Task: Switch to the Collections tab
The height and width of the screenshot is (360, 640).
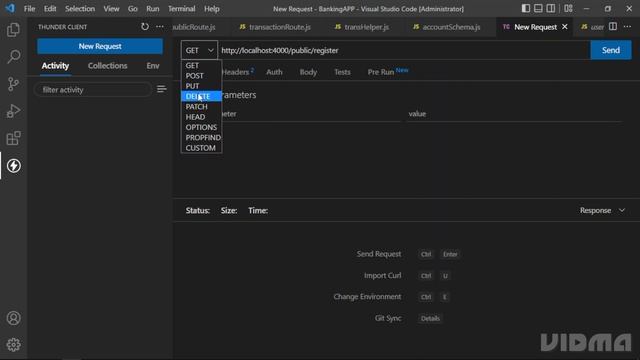Action: click(x=107, y=66)
